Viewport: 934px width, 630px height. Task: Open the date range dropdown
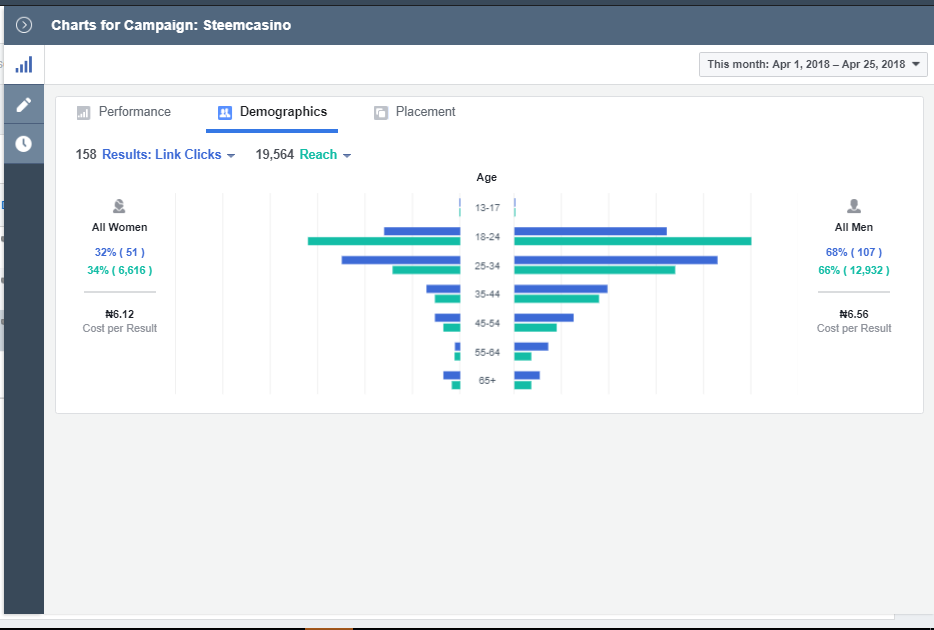[813, 64]
